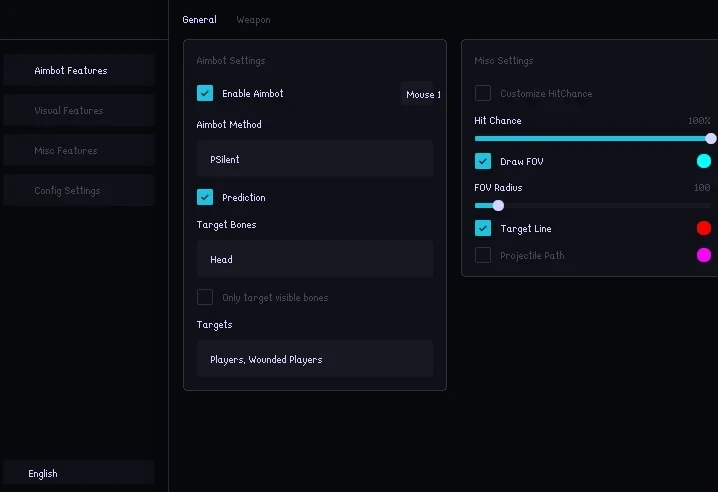Switch to the Weapon tab
Viewport: 718px width, 492px height.
tap(253, 20)
